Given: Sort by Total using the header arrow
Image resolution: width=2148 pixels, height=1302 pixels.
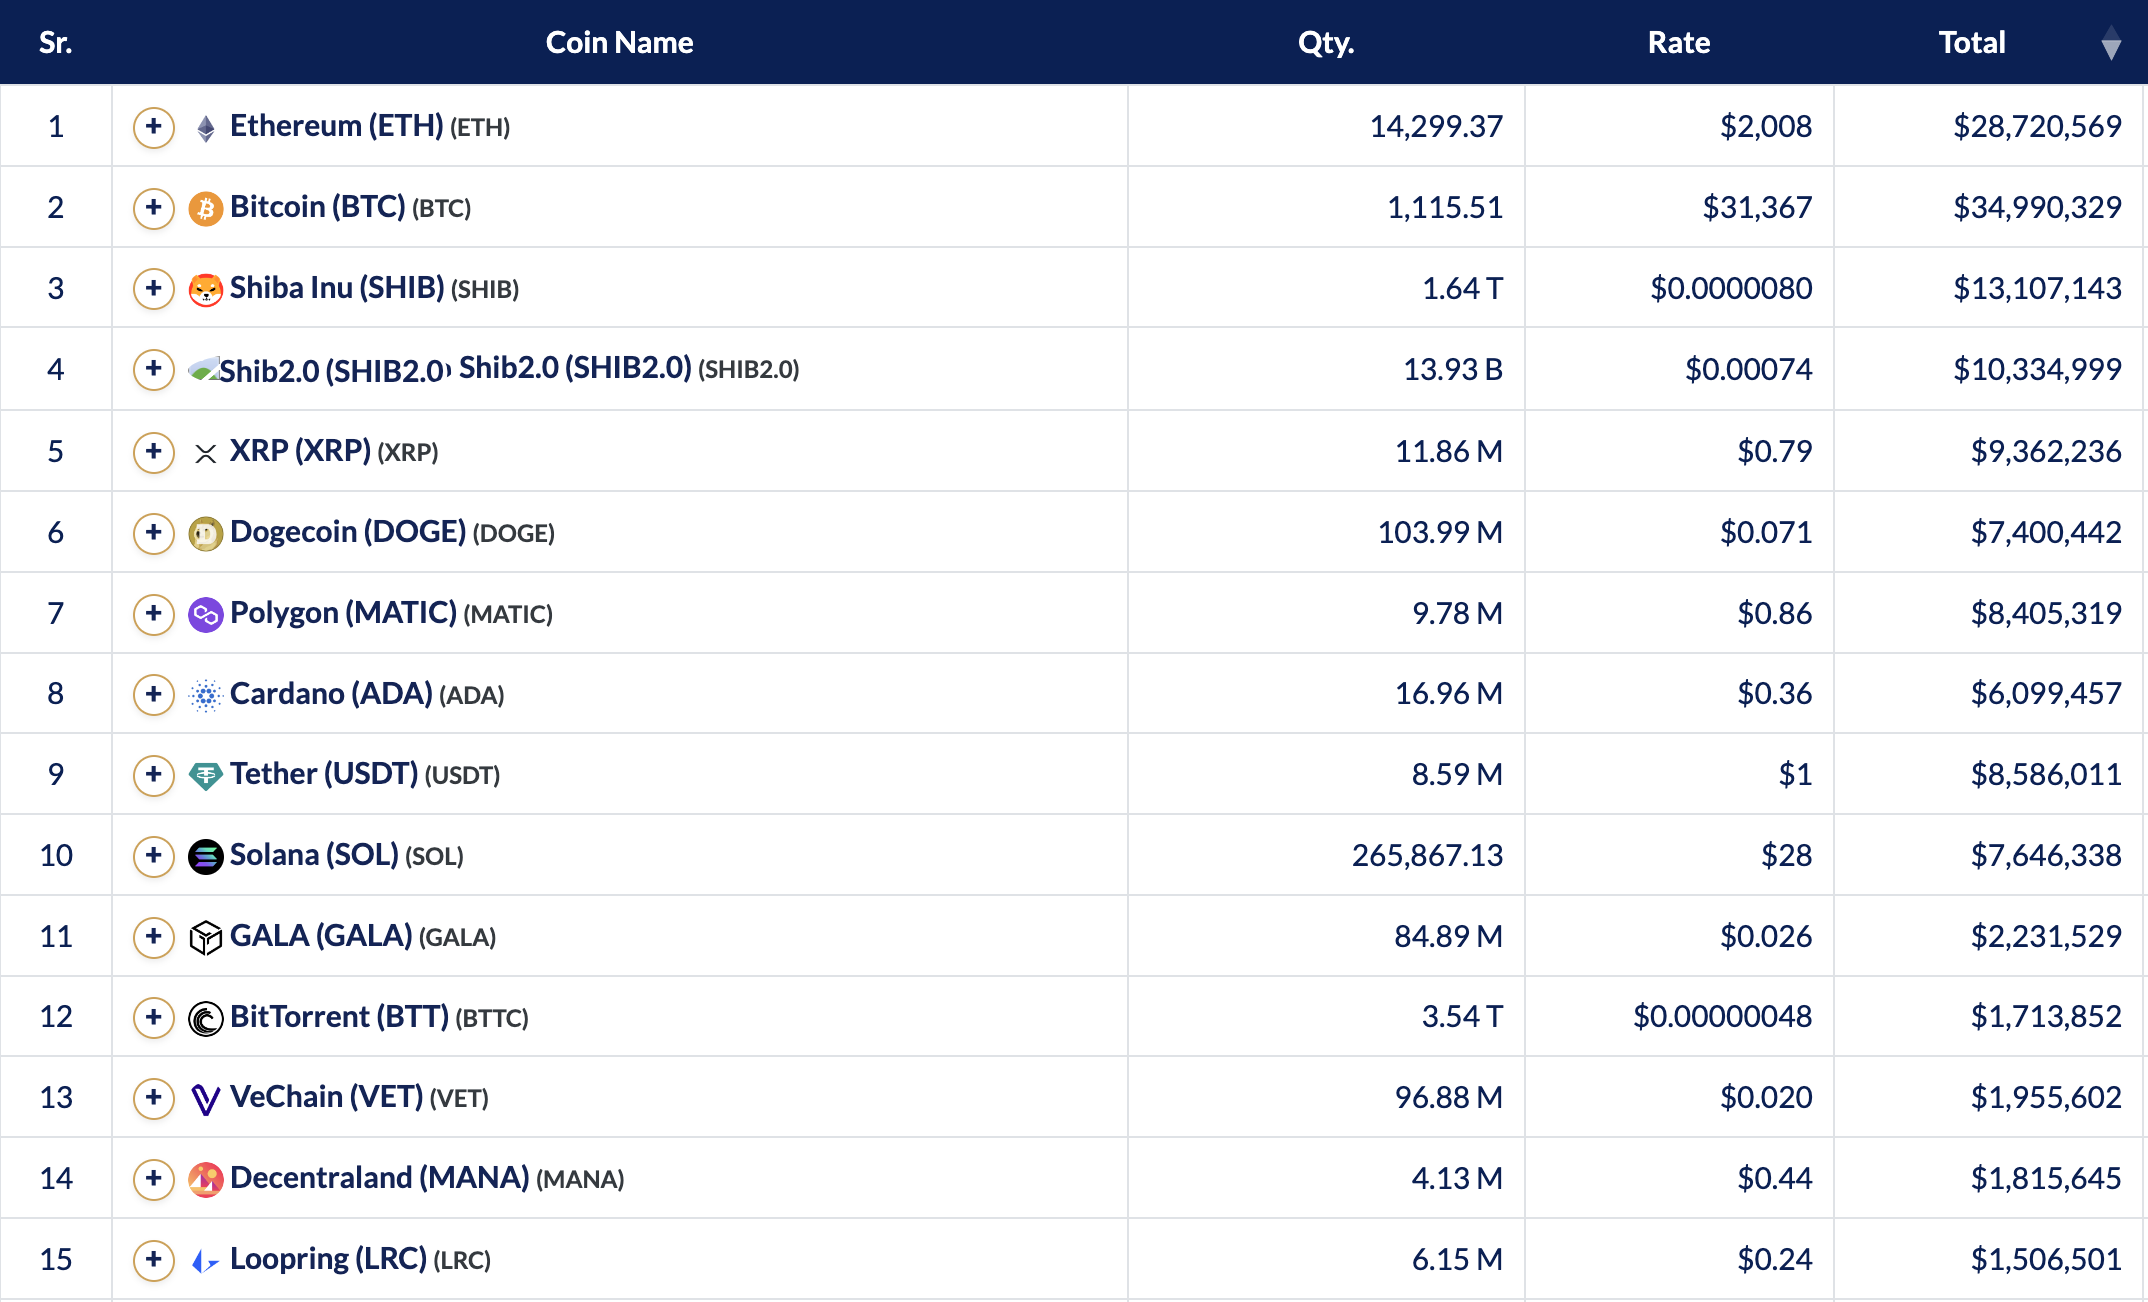Looking at the screenshot, I should 2111,43.
